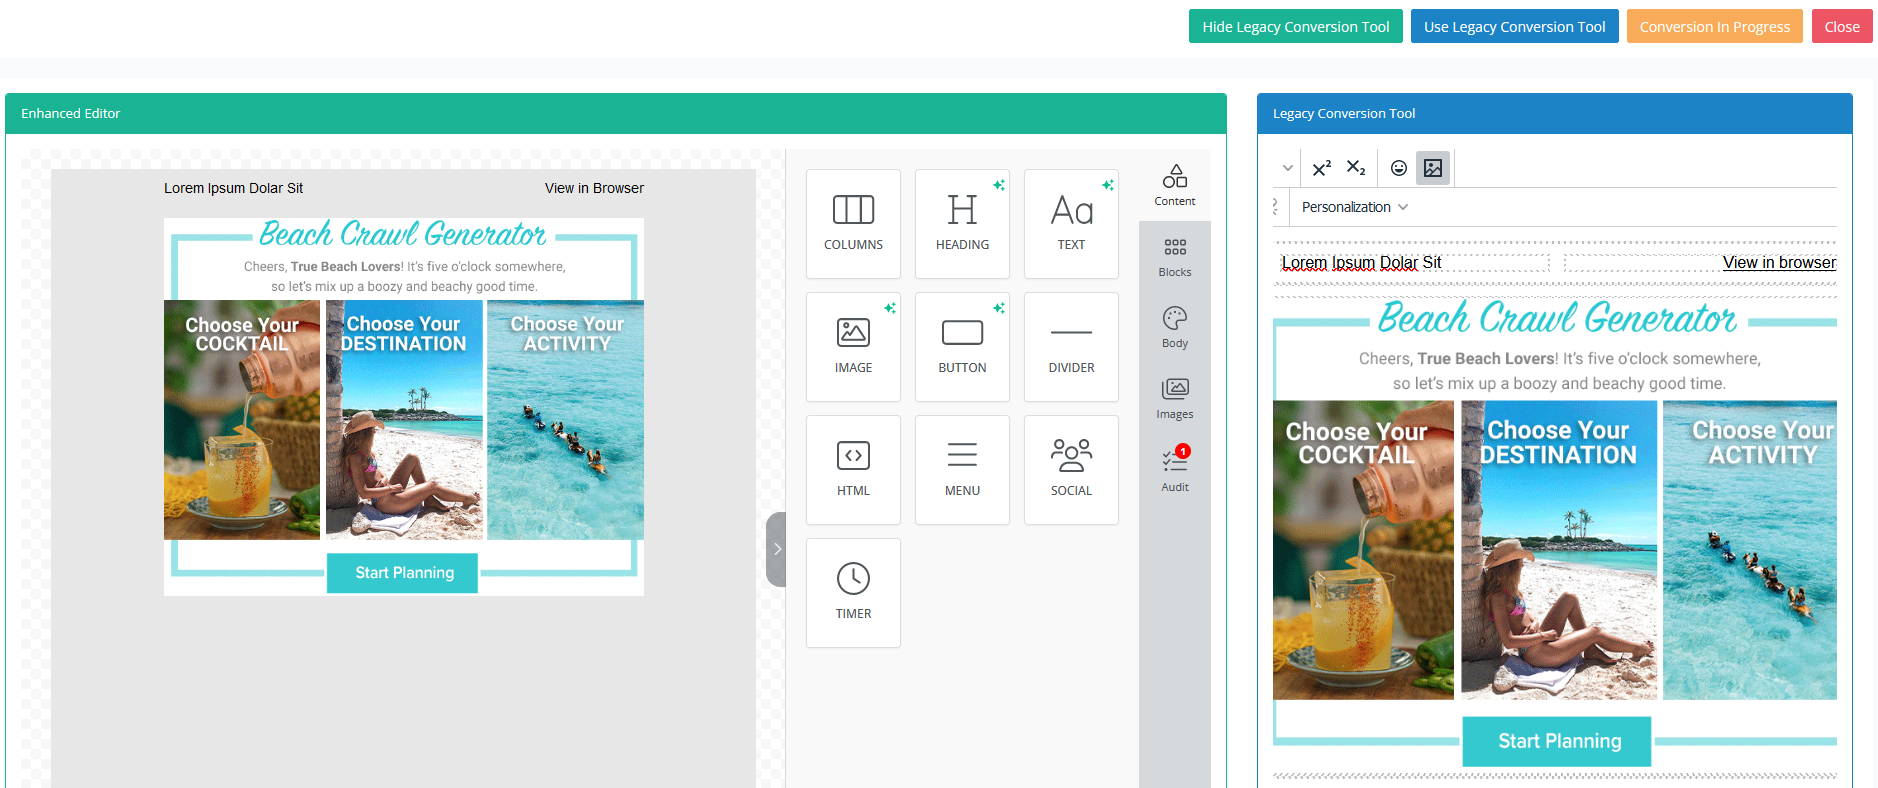Open the emoji picker in Legacy toolbar
The height and width of the screenshot is (788, 1878).
tap(1399, 168)
